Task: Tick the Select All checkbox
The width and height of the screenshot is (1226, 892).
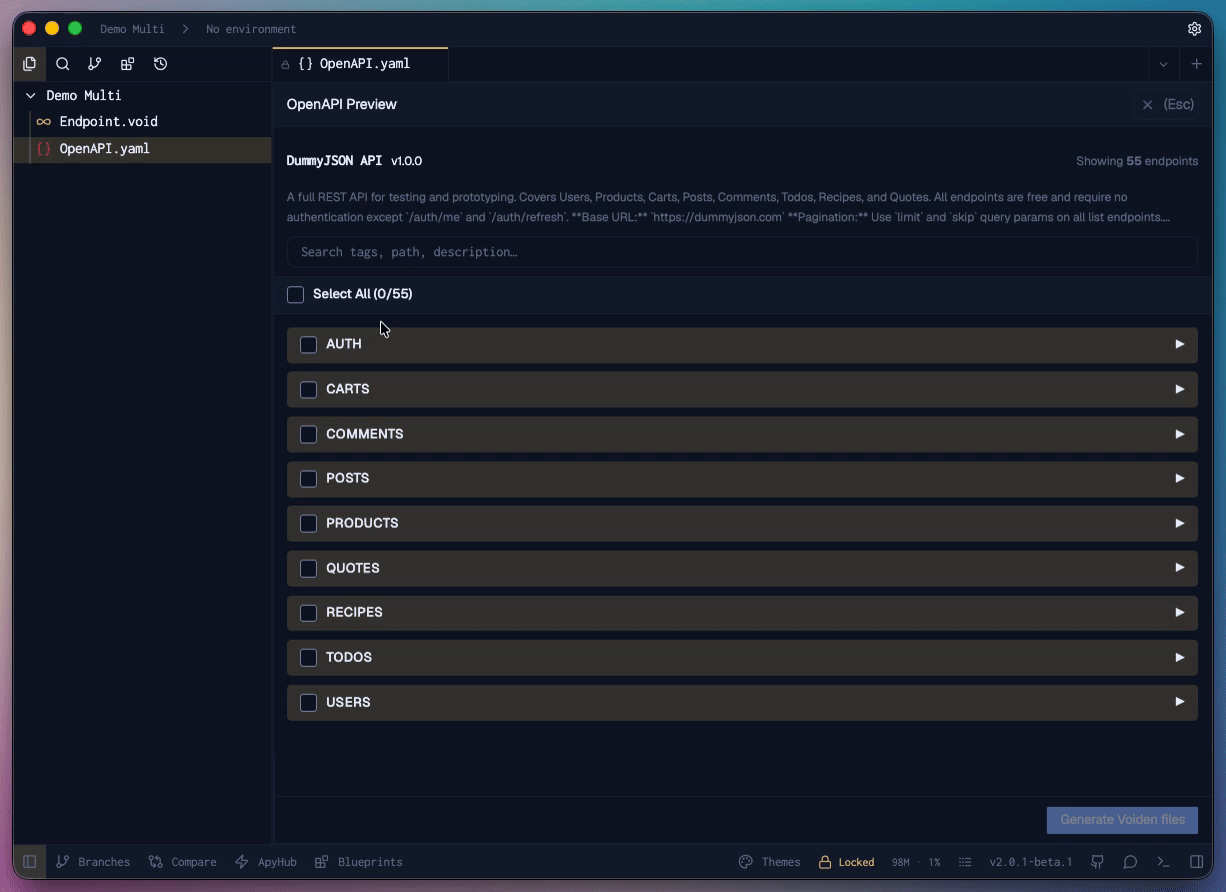Action: [x=295, y=294]
